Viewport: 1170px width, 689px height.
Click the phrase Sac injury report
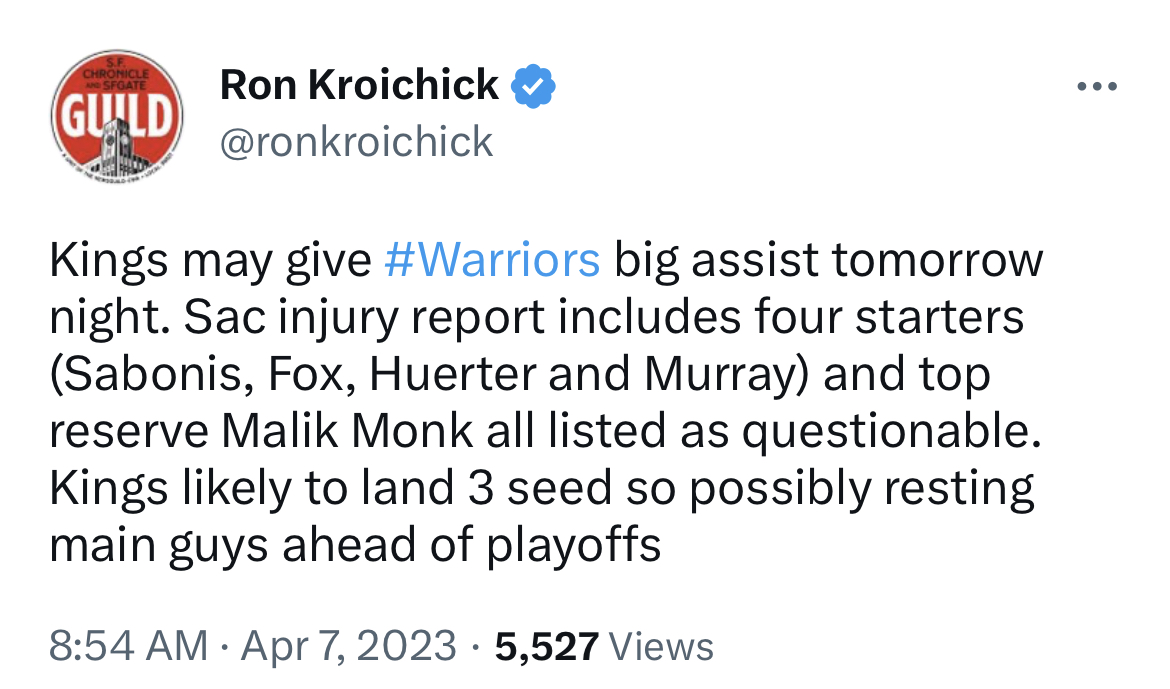coord(365,318)
